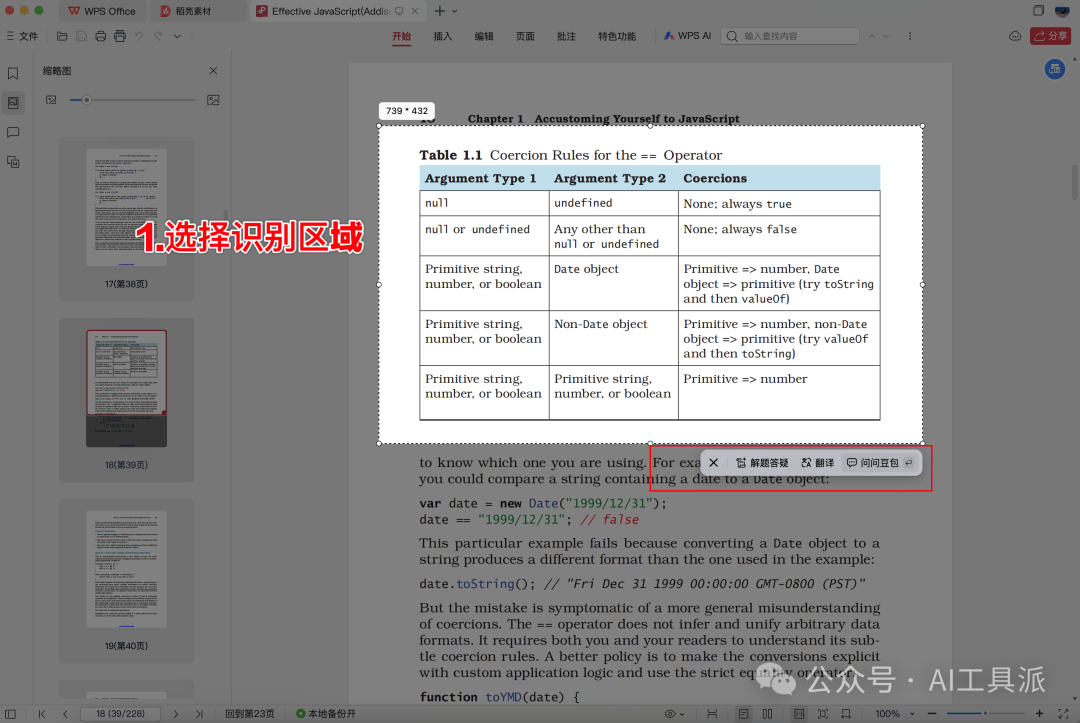
Task: Jump to last page icon
Action: [x=199, y=713]
